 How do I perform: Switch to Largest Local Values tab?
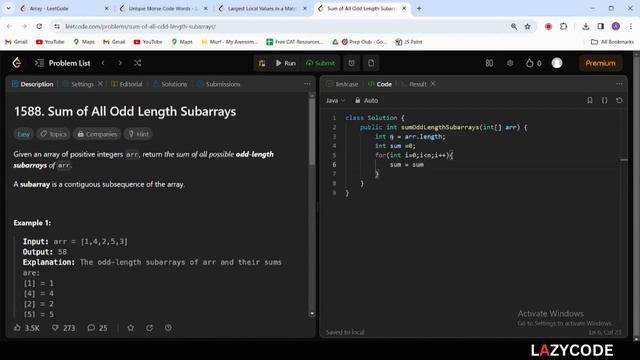[x=262, y=8]
